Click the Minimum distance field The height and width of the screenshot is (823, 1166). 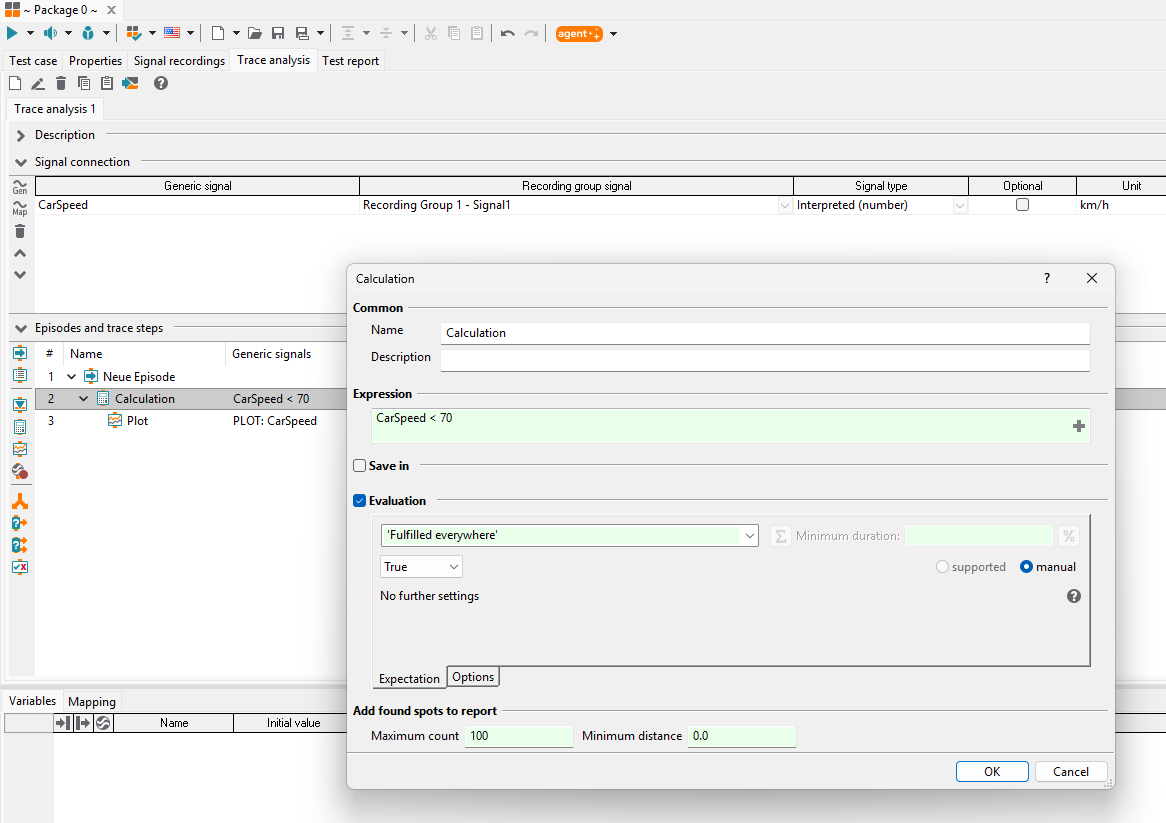(742, 736)
